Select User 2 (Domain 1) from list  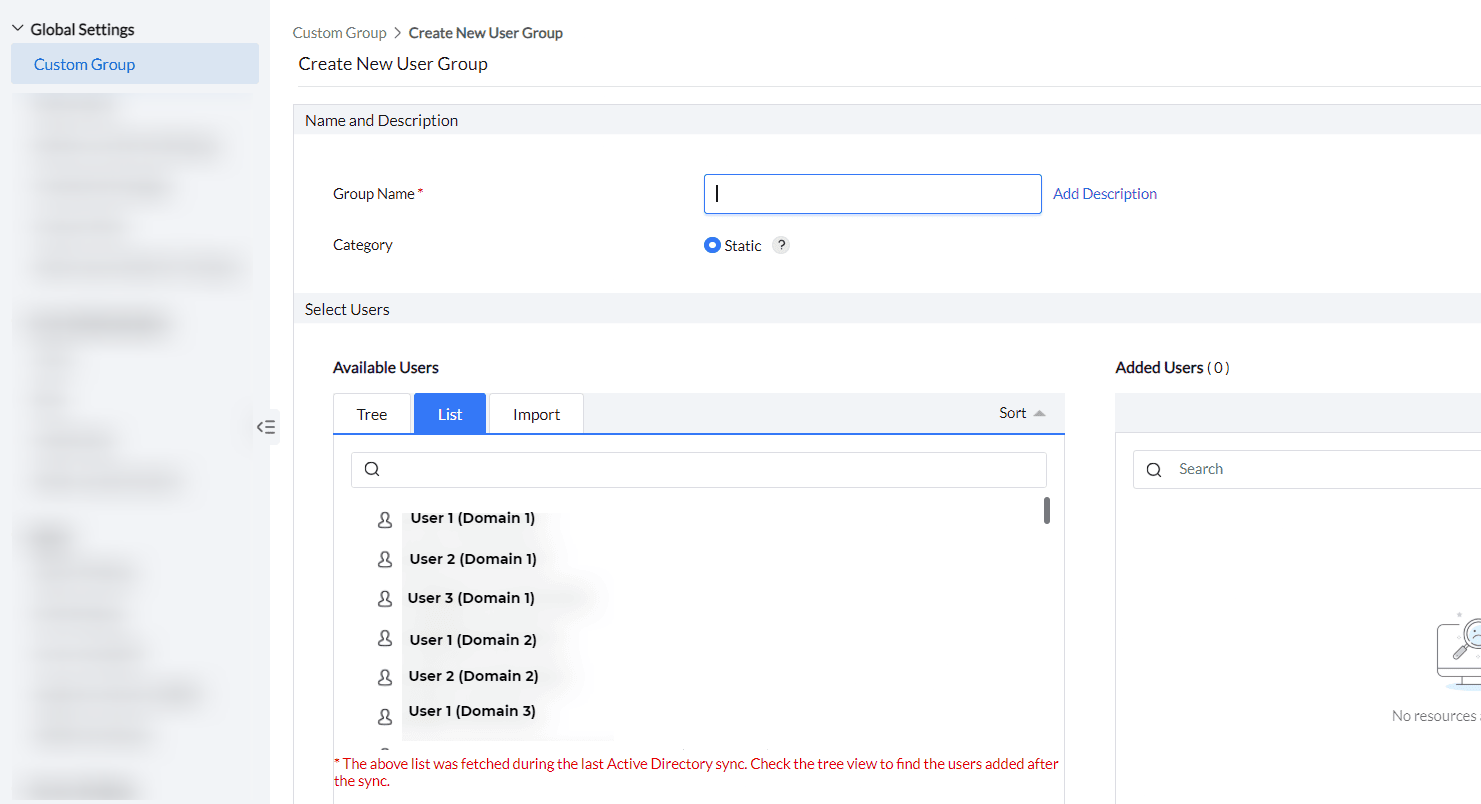(473, 559)
